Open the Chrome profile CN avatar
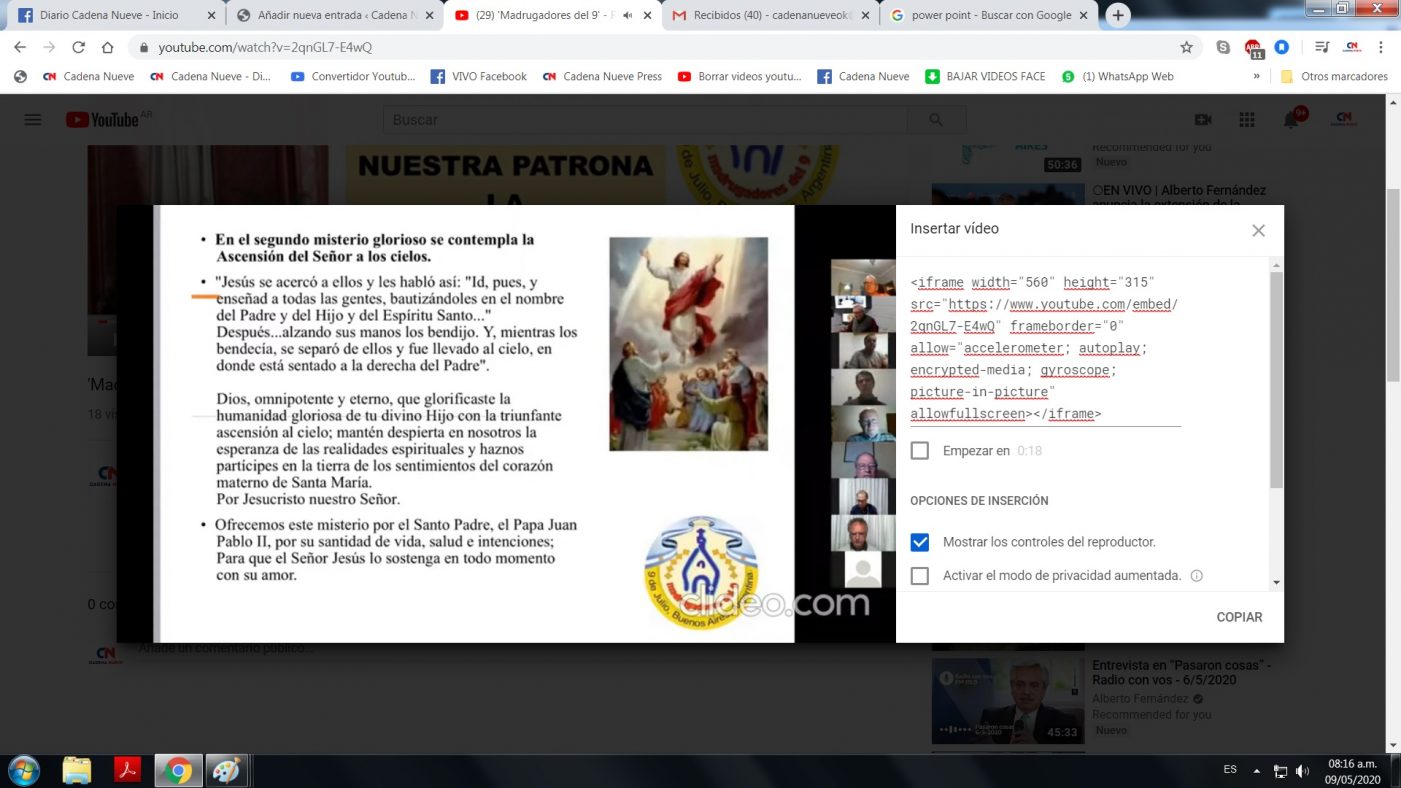 (x=1352, y=47)
